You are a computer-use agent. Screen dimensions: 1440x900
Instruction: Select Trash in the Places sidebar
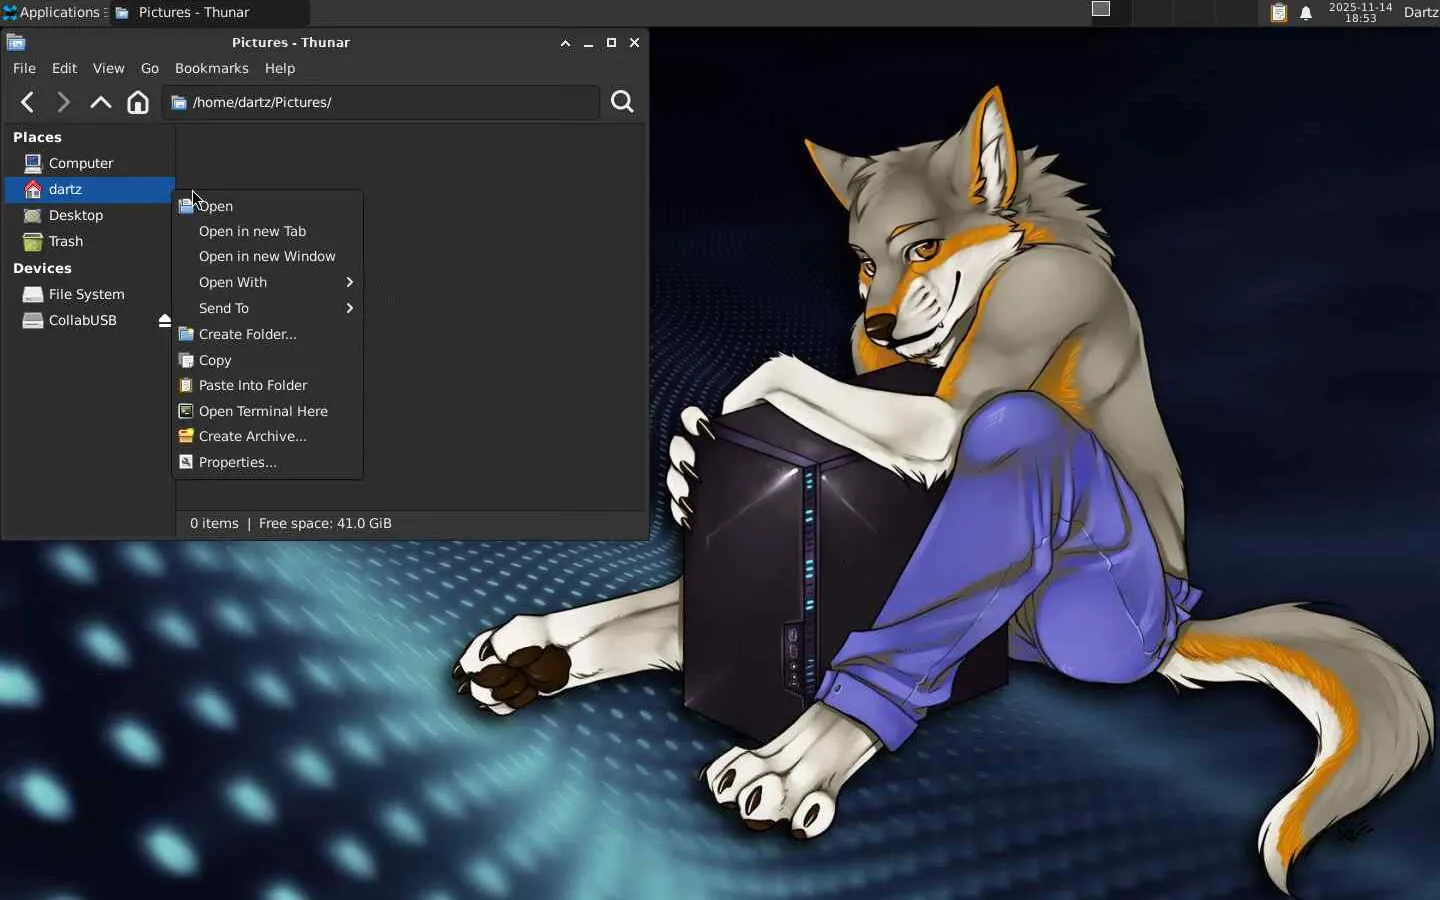click(90, 241)
